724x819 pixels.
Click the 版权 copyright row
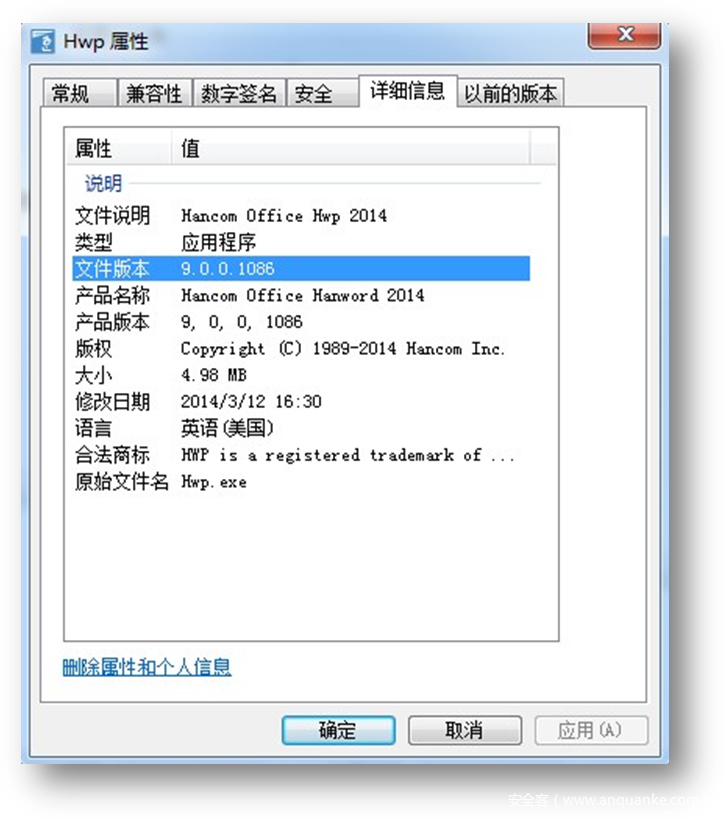[x=301, y=348]
